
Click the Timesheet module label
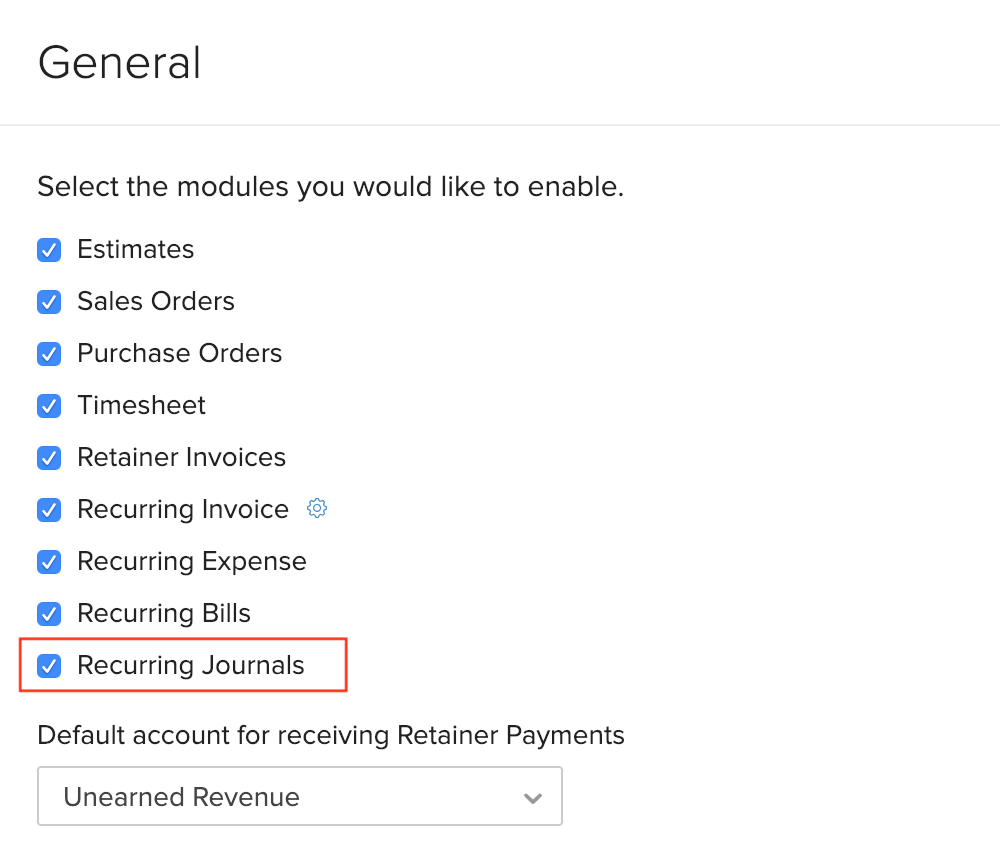click(141, 406)
